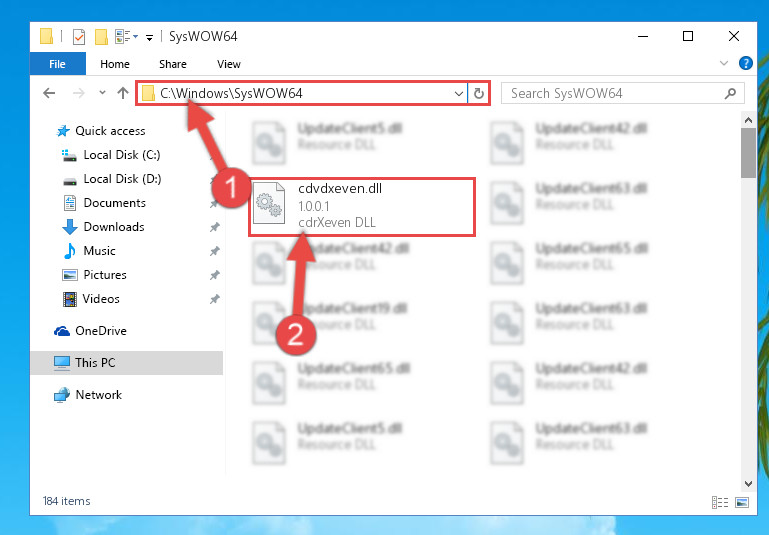Open Pictures in the navigation pane
The image size is (769, 535).
[94, 275]
